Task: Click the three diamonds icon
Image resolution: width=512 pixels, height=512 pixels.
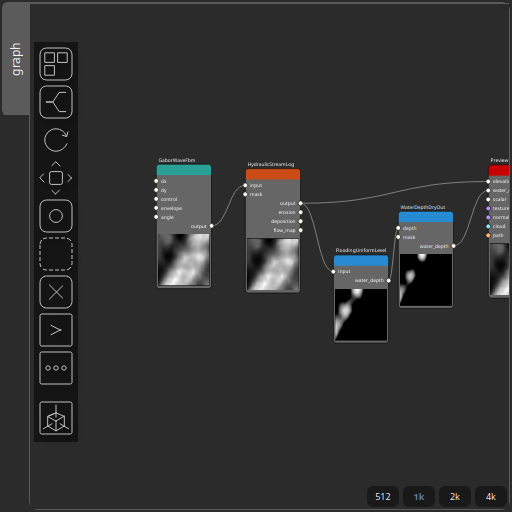Action: tap(56, 368)
